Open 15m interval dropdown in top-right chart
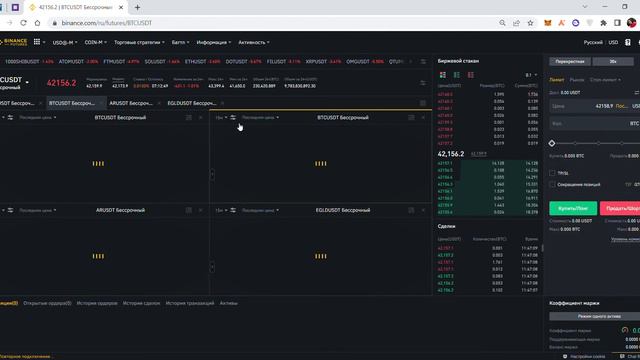 click(x=221, y=118)
